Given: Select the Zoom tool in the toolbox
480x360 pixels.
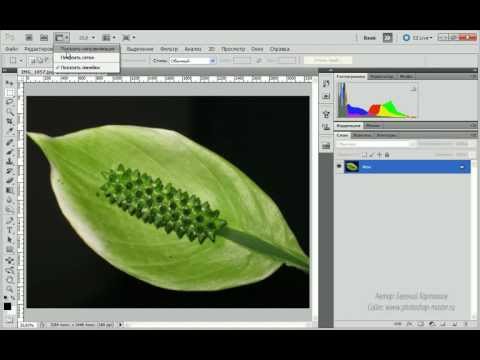Looking at the screenshot, I should (9, 288).
